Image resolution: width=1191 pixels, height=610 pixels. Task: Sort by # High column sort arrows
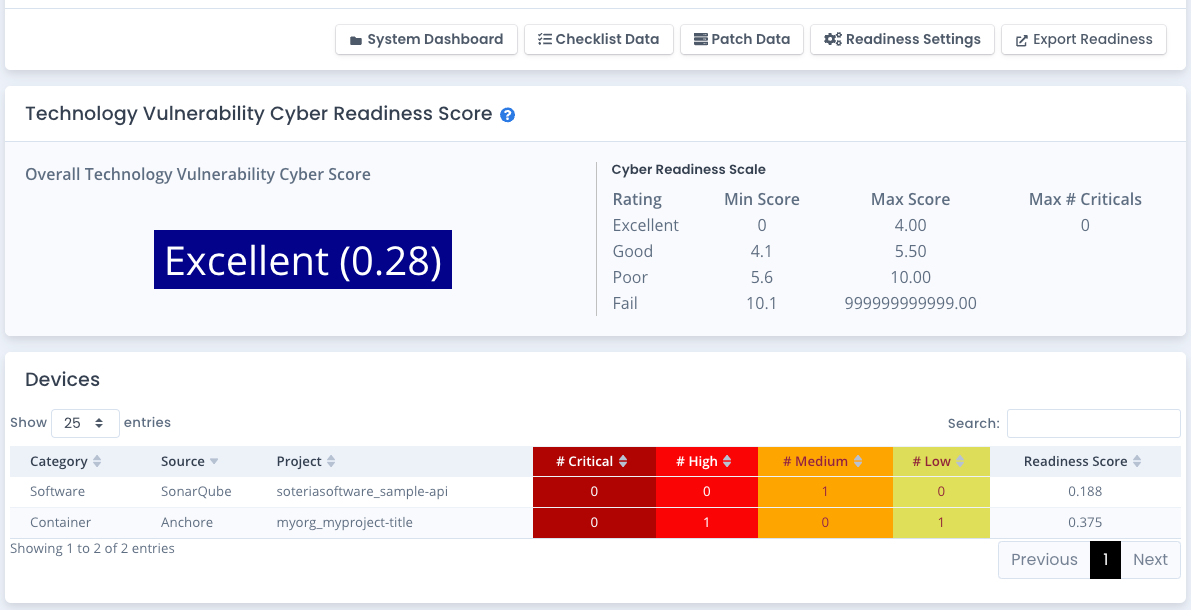[x=727, y=461]
